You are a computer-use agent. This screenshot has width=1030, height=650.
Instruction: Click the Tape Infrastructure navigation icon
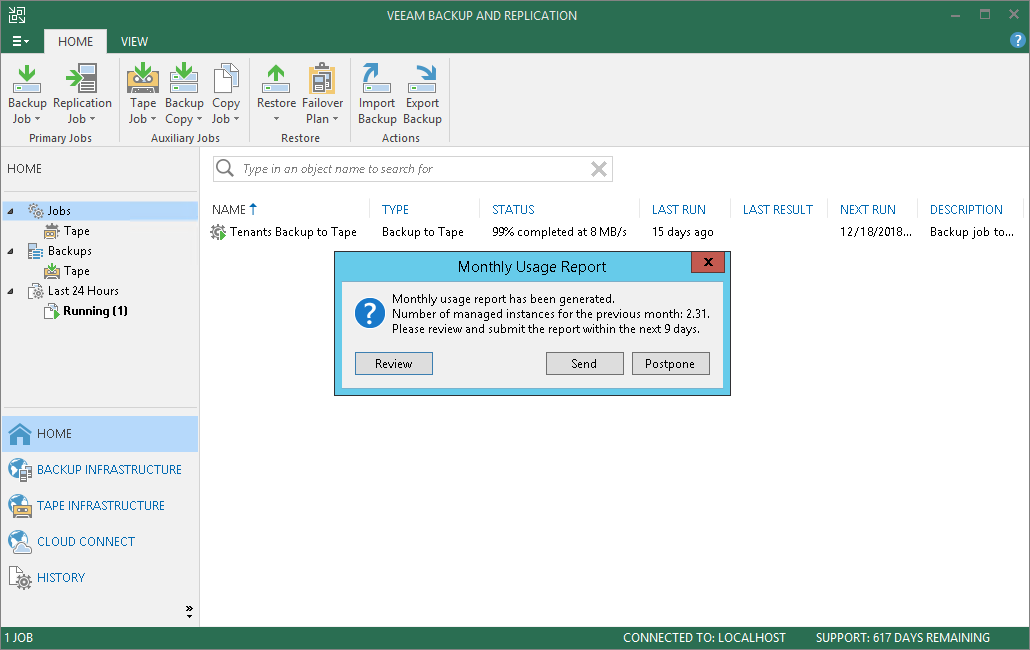20,506
